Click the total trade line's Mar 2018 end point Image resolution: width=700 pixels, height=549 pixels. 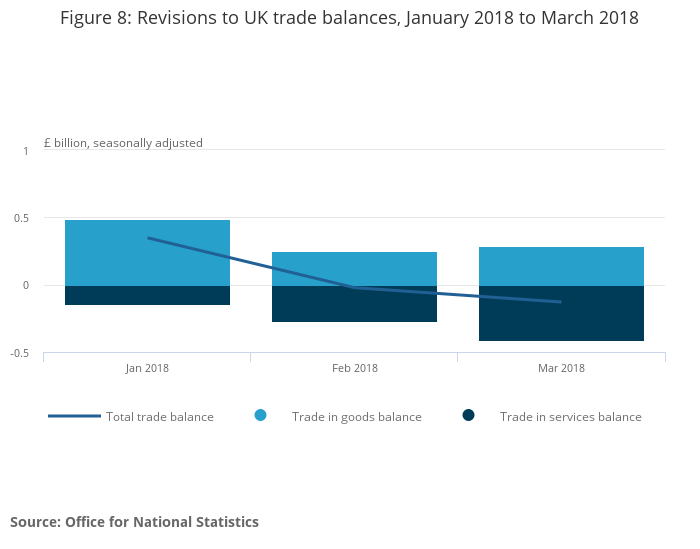pos(561,302)
